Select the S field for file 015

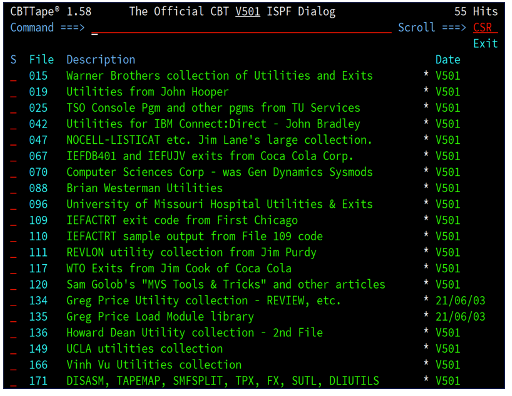coord(13,76)
